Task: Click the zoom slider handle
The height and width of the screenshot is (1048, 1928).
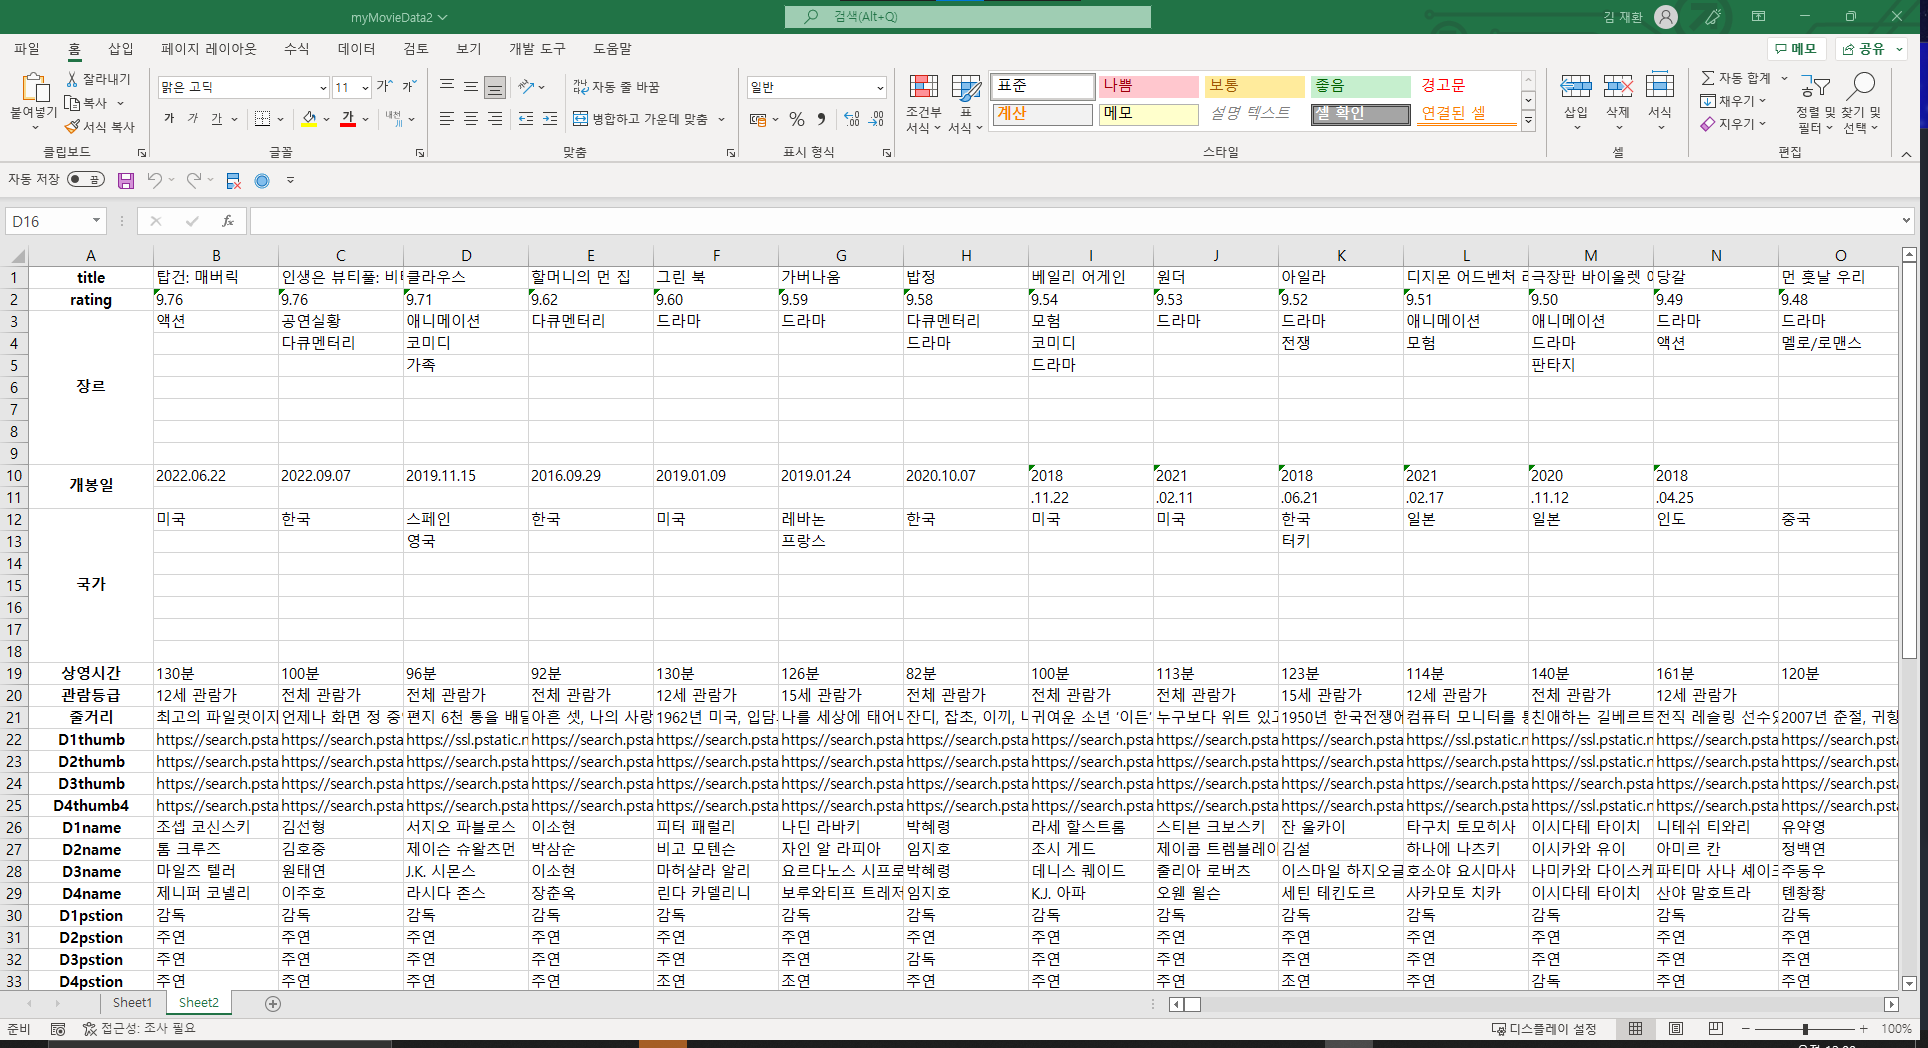Action: [1805, 1029]
